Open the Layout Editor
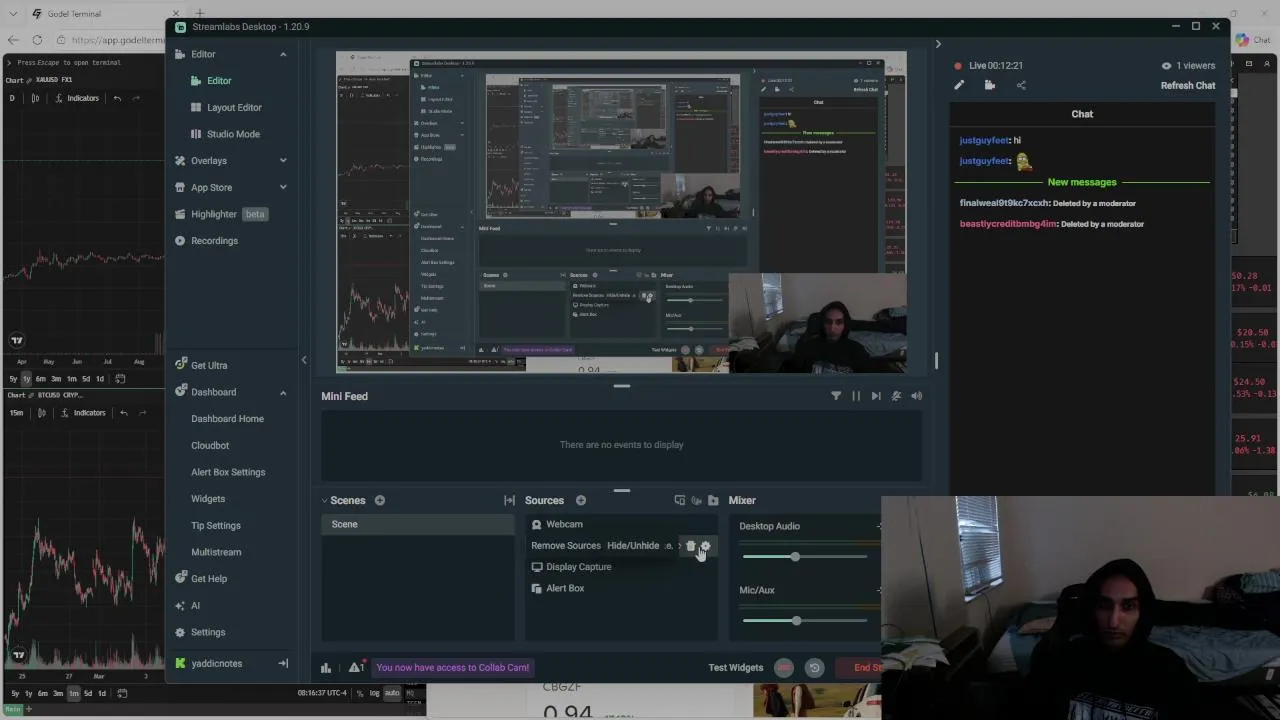Screen dimensions: 1280x720 pos(234,107)
